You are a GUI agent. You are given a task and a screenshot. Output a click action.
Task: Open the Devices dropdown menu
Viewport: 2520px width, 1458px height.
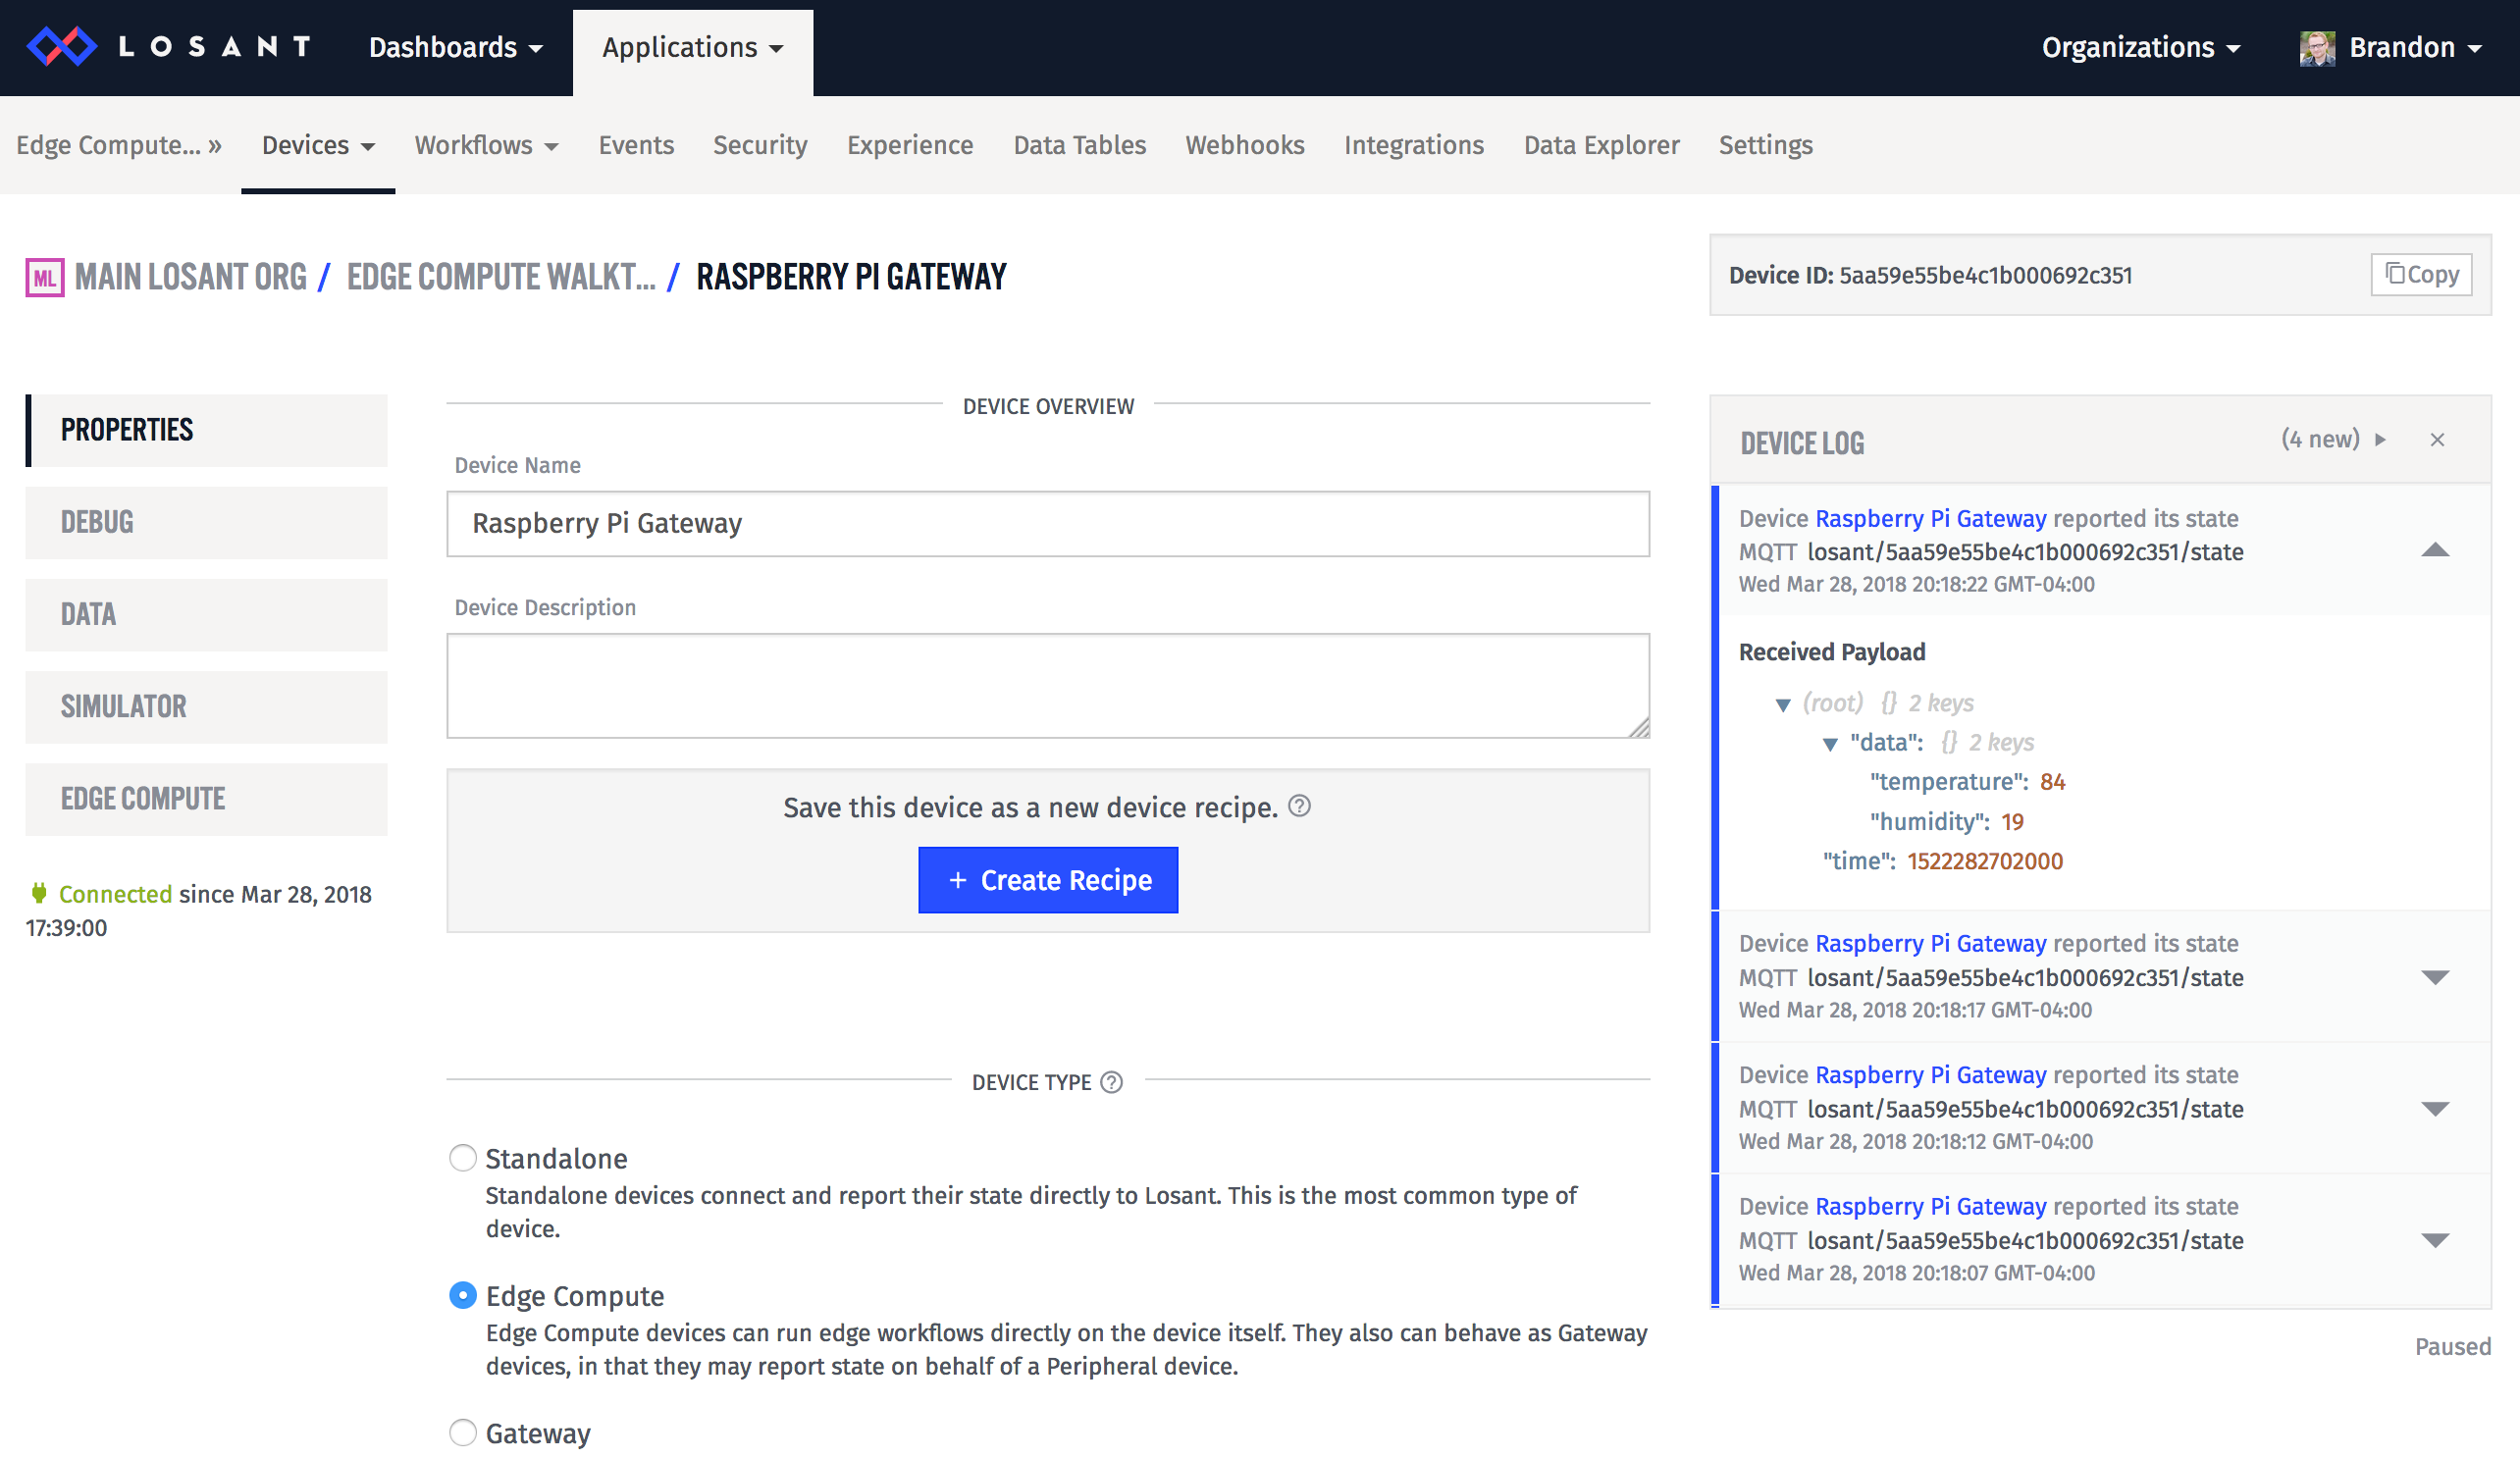pos(317,145)
